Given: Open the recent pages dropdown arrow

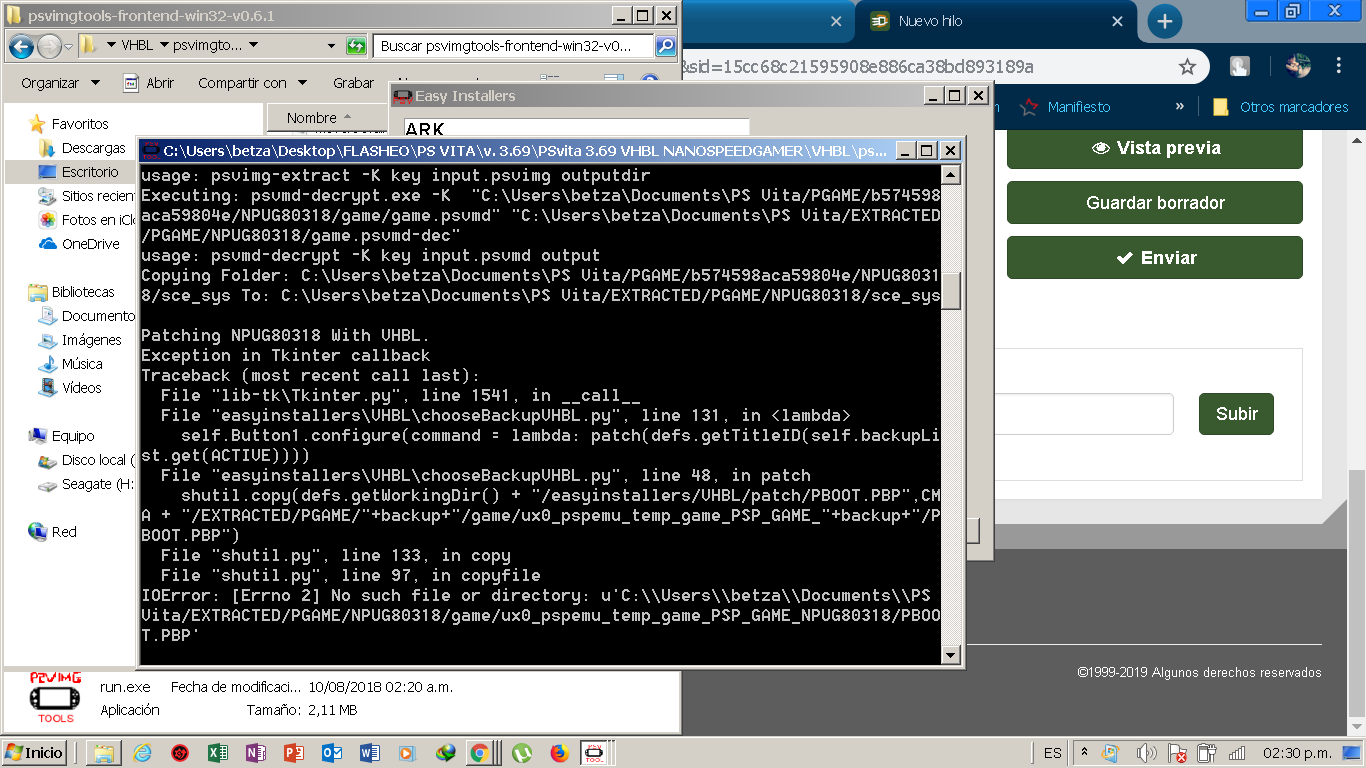Looking at the screenshot, I should point(68,47).
